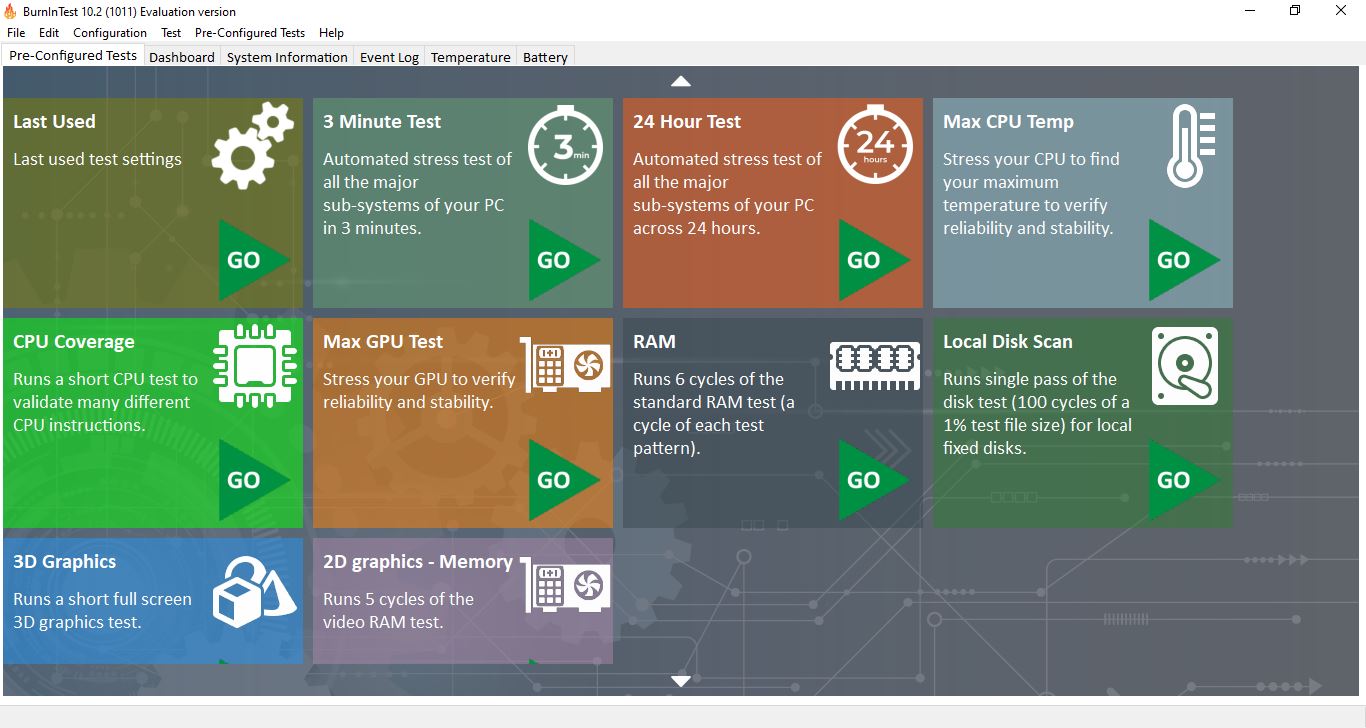Viewport: 1366px width, 728px height.
Task: Switch to the Dashboard tab
Action: click(182, 57)
